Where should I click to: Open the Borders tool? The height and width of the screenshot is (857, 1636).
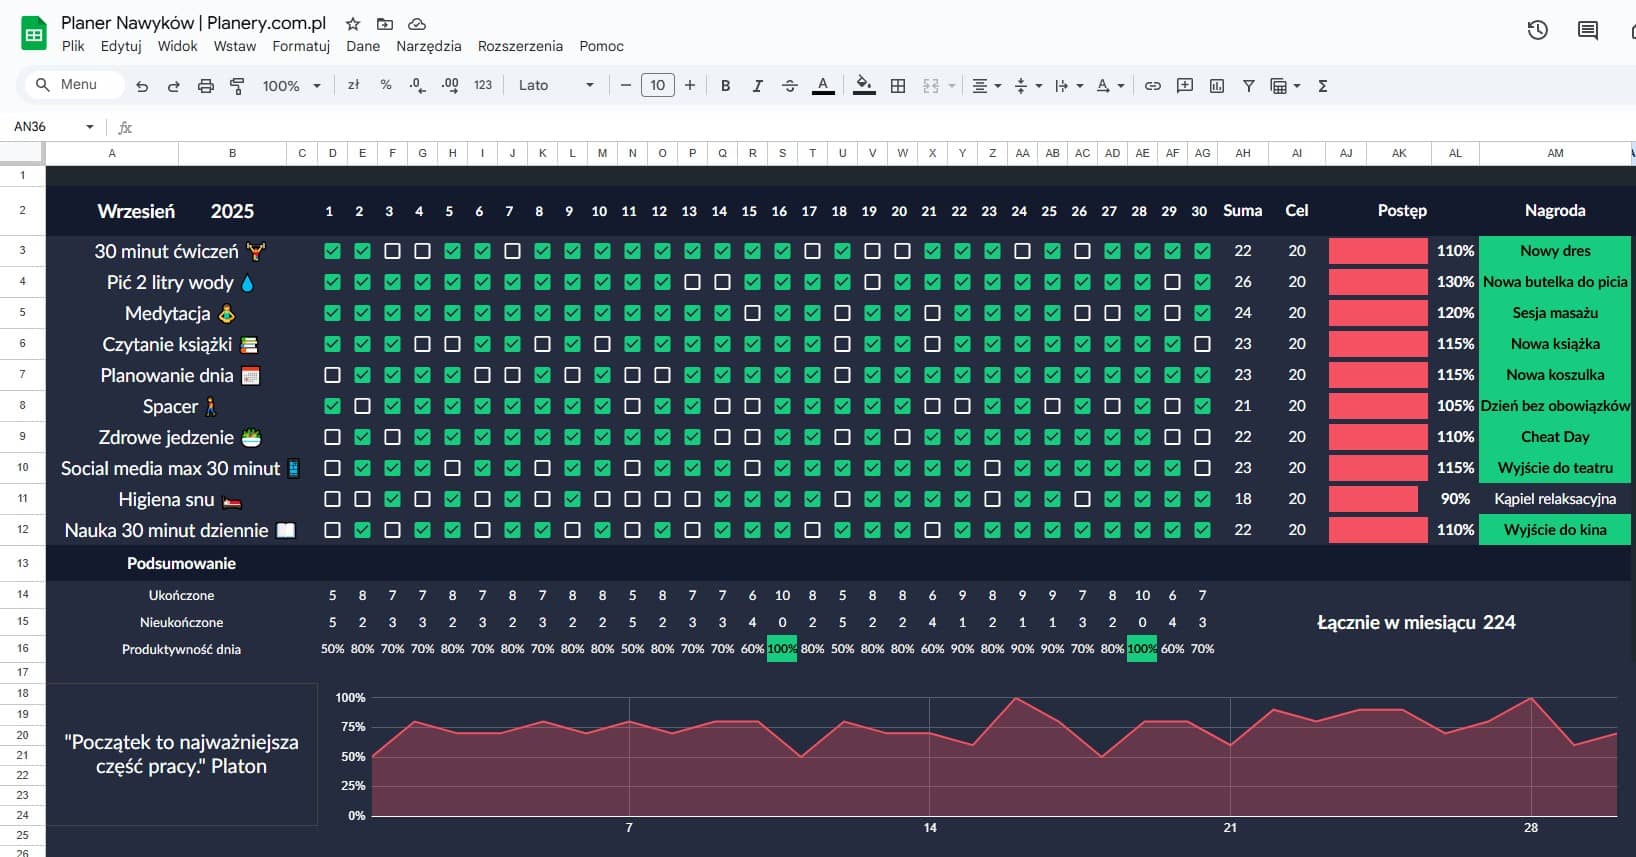(x=898, y=86)
